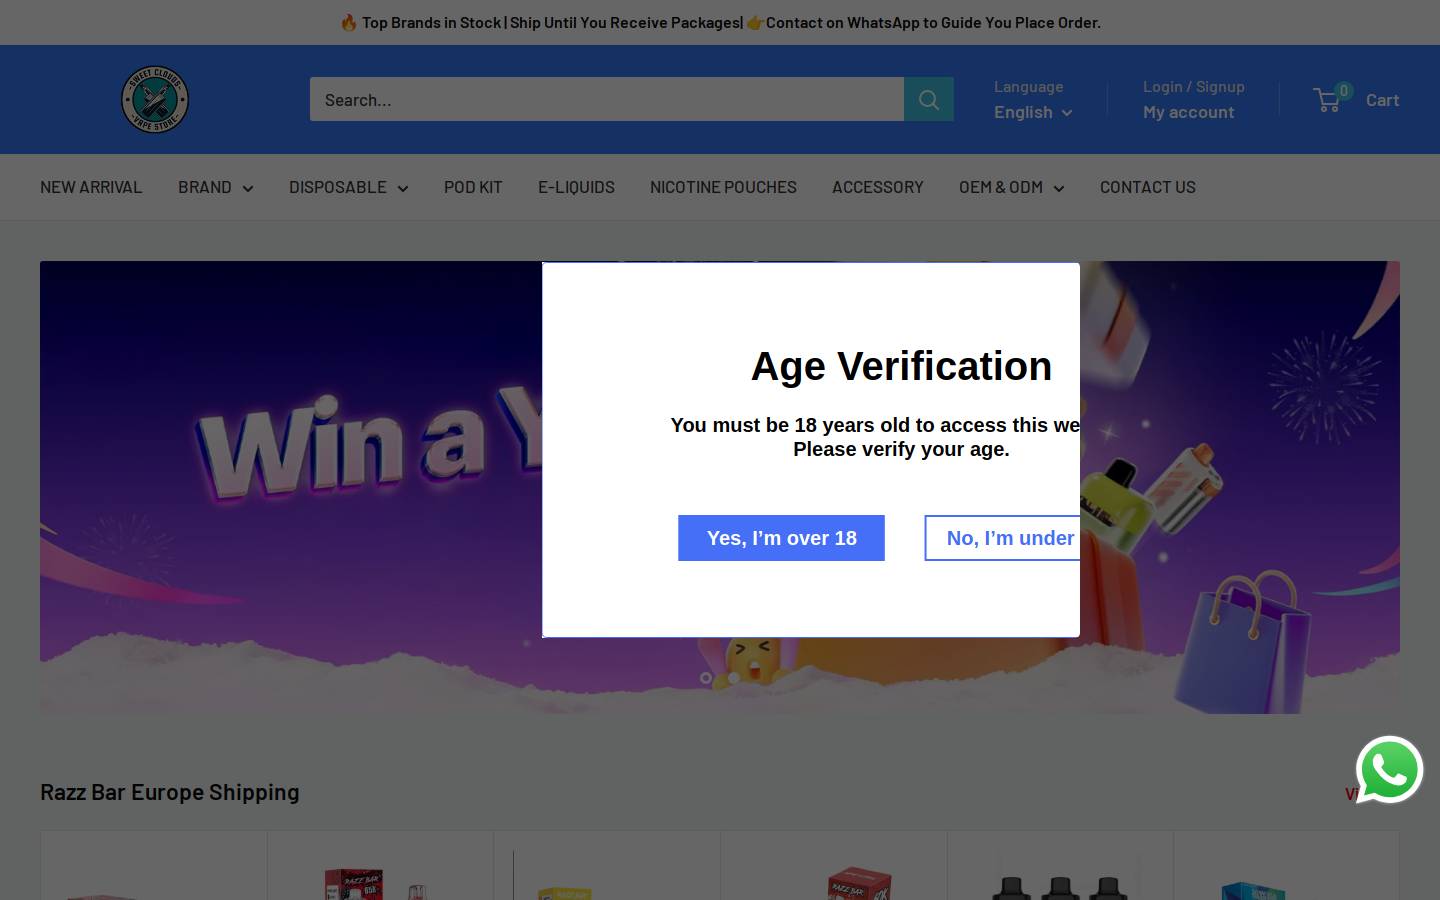Select the first banner slide dot
Image resolution: width=1440 pixels, height=900 pixels.
(706, 678)
